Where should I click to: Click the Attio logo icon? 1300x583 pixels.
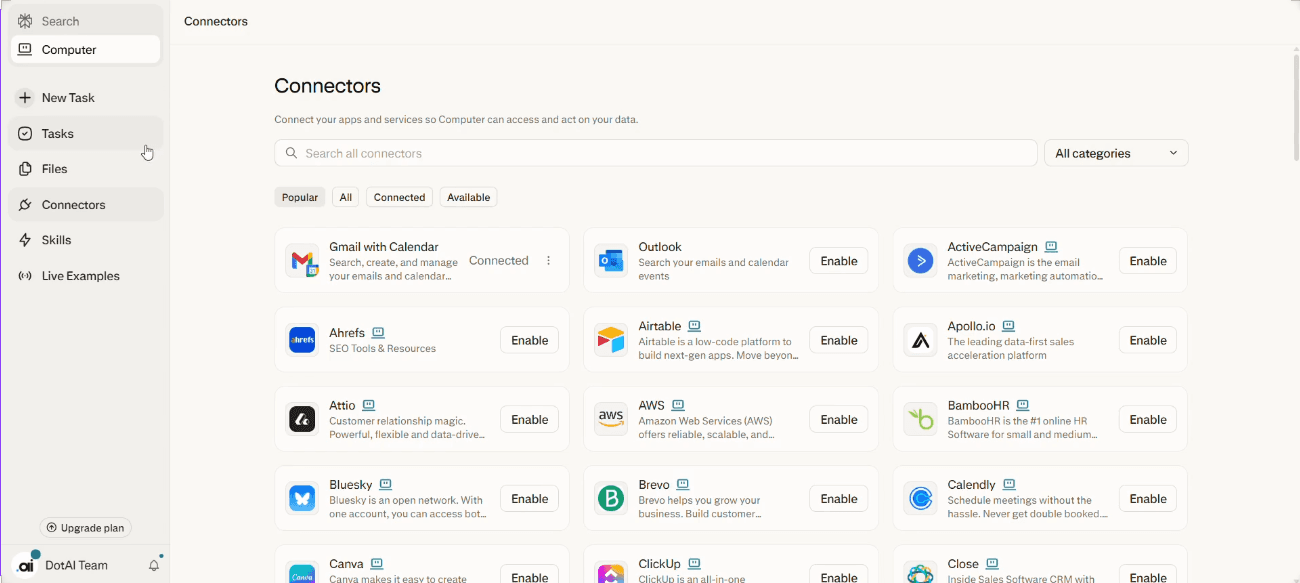click(303, 419)
